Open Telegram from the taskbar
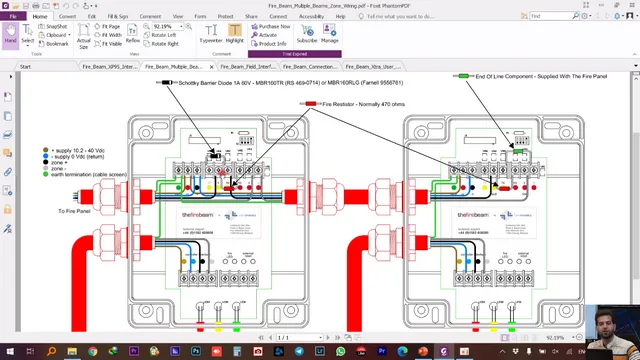The width and height of the screenshot is (640, 360). click(299, 351)
